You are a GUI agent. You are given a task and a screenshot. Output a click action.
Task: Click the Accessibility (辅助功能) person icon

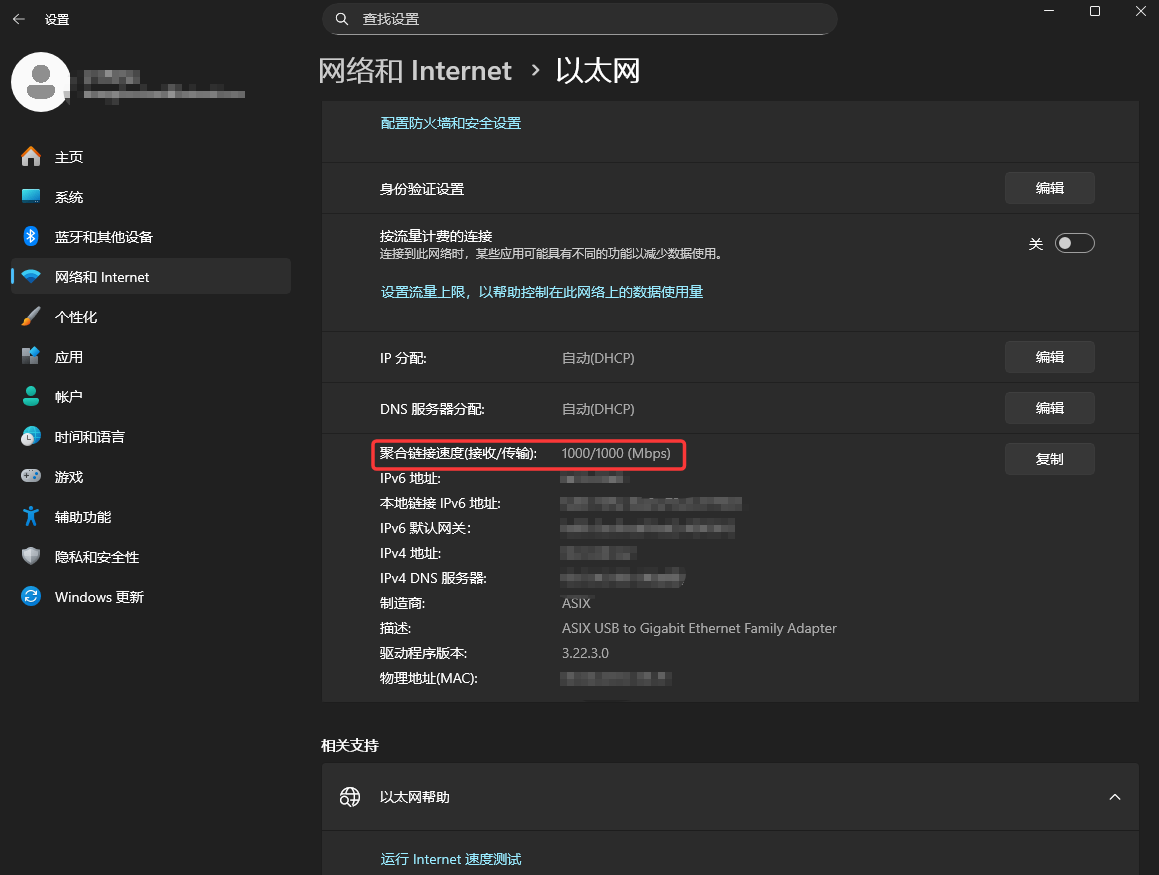pyautogui.click(x=31, y=517)
